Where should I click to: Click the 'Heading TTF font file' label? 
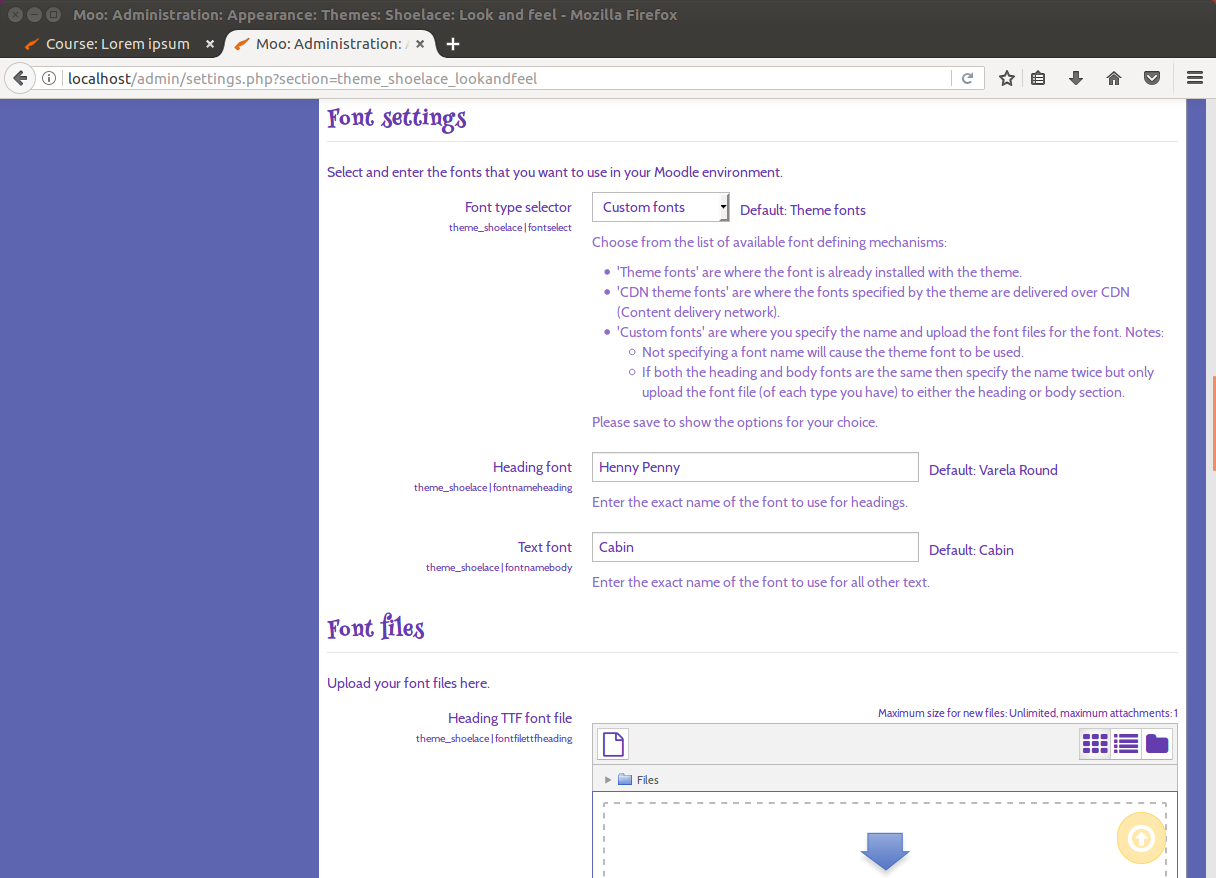click(x=510, y=718)
